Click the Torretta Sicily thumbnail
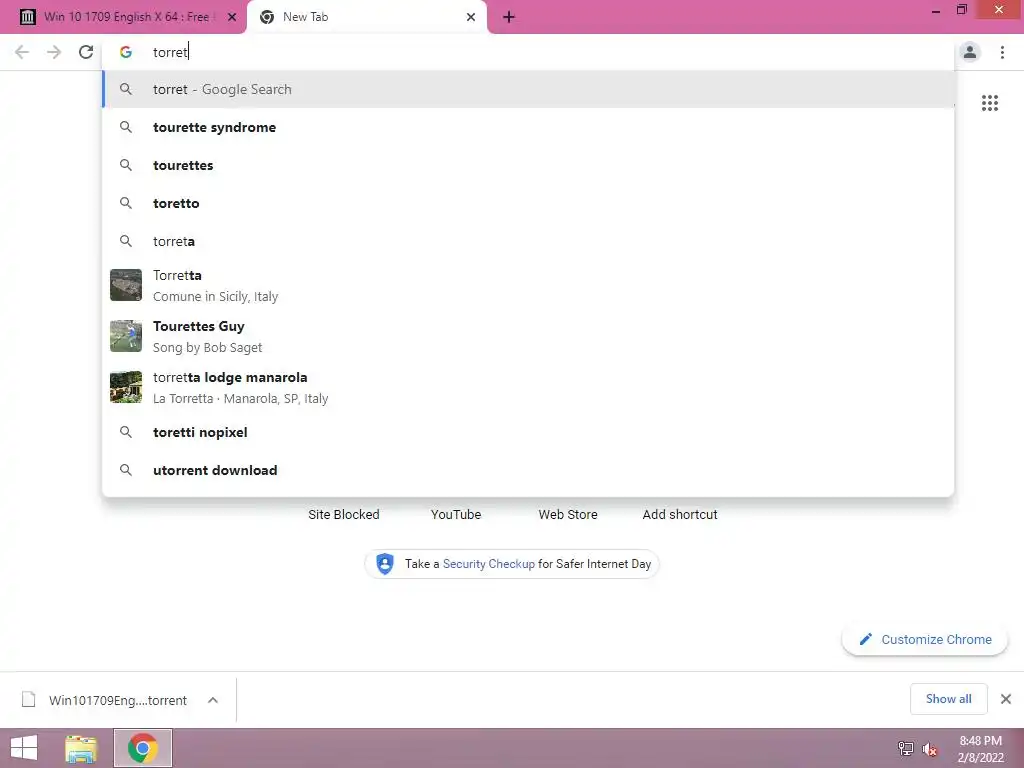 126,285
